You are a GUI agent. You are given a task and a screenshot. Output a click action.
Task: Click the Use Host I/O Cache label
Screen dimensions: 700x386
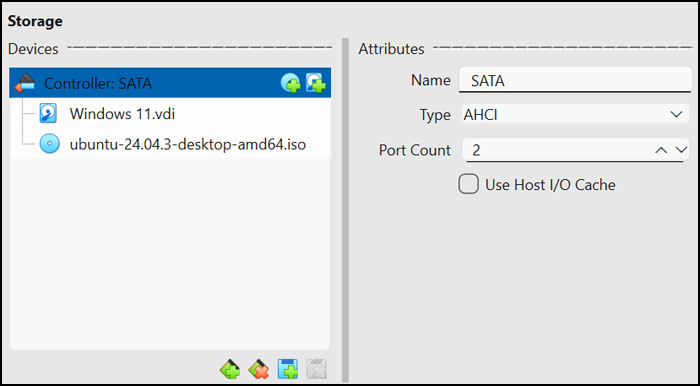(550, 185)
